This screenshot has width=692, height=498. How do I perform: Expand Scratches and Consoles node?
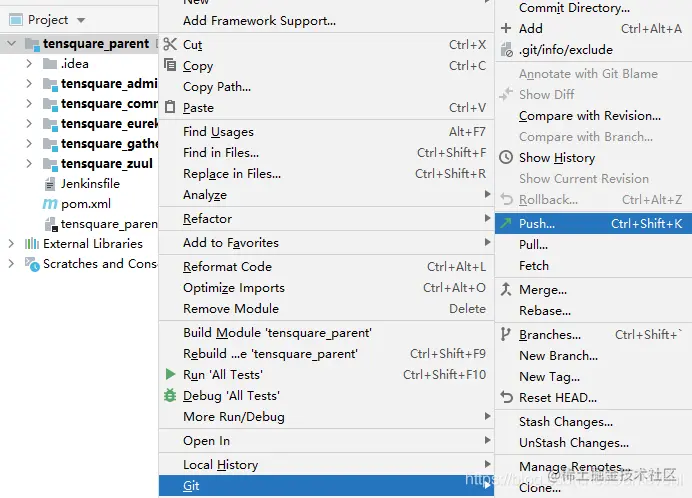click(x=11, y=264)
